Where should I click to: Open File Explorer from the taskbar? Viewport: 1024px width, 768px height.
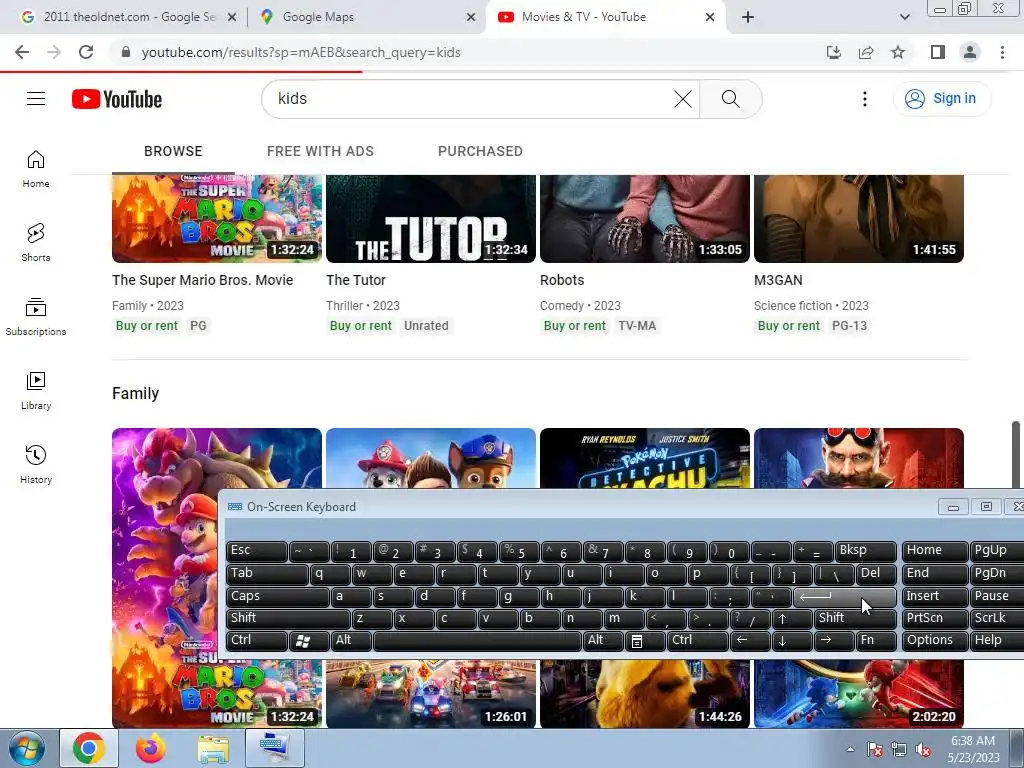(x=214, y=748)
